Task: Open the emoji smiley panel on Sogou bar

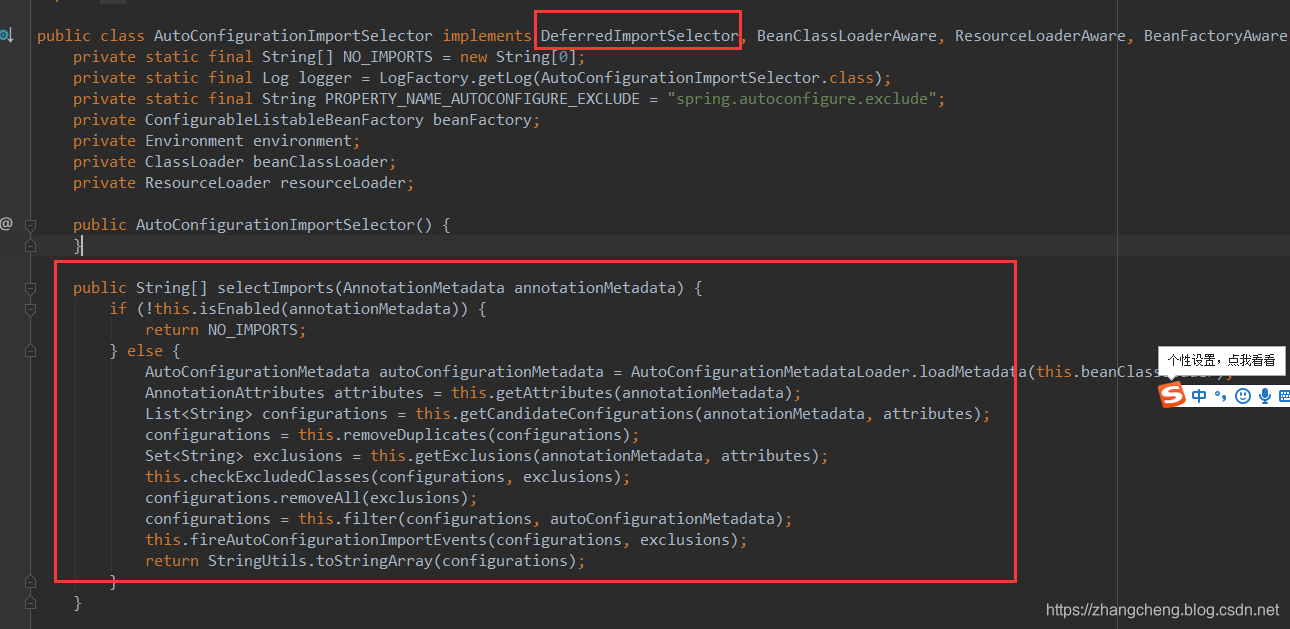Action: click(x=1243, y=396)
